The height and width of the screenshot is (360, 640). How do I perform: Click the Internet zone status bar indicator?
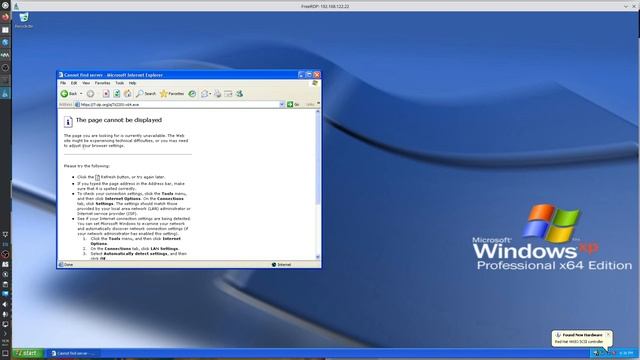[282, 264]
